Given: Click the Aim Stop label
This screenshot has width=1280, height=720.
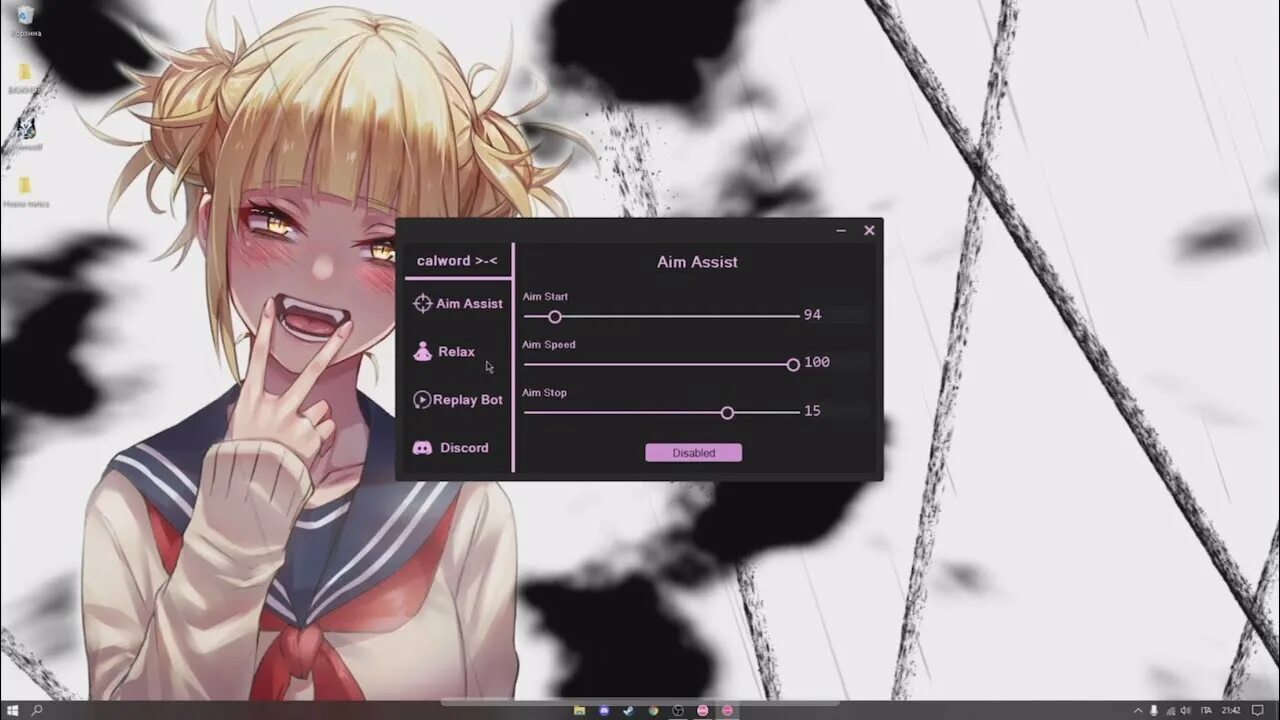Looking at the screenshot, I should [544, 393].
